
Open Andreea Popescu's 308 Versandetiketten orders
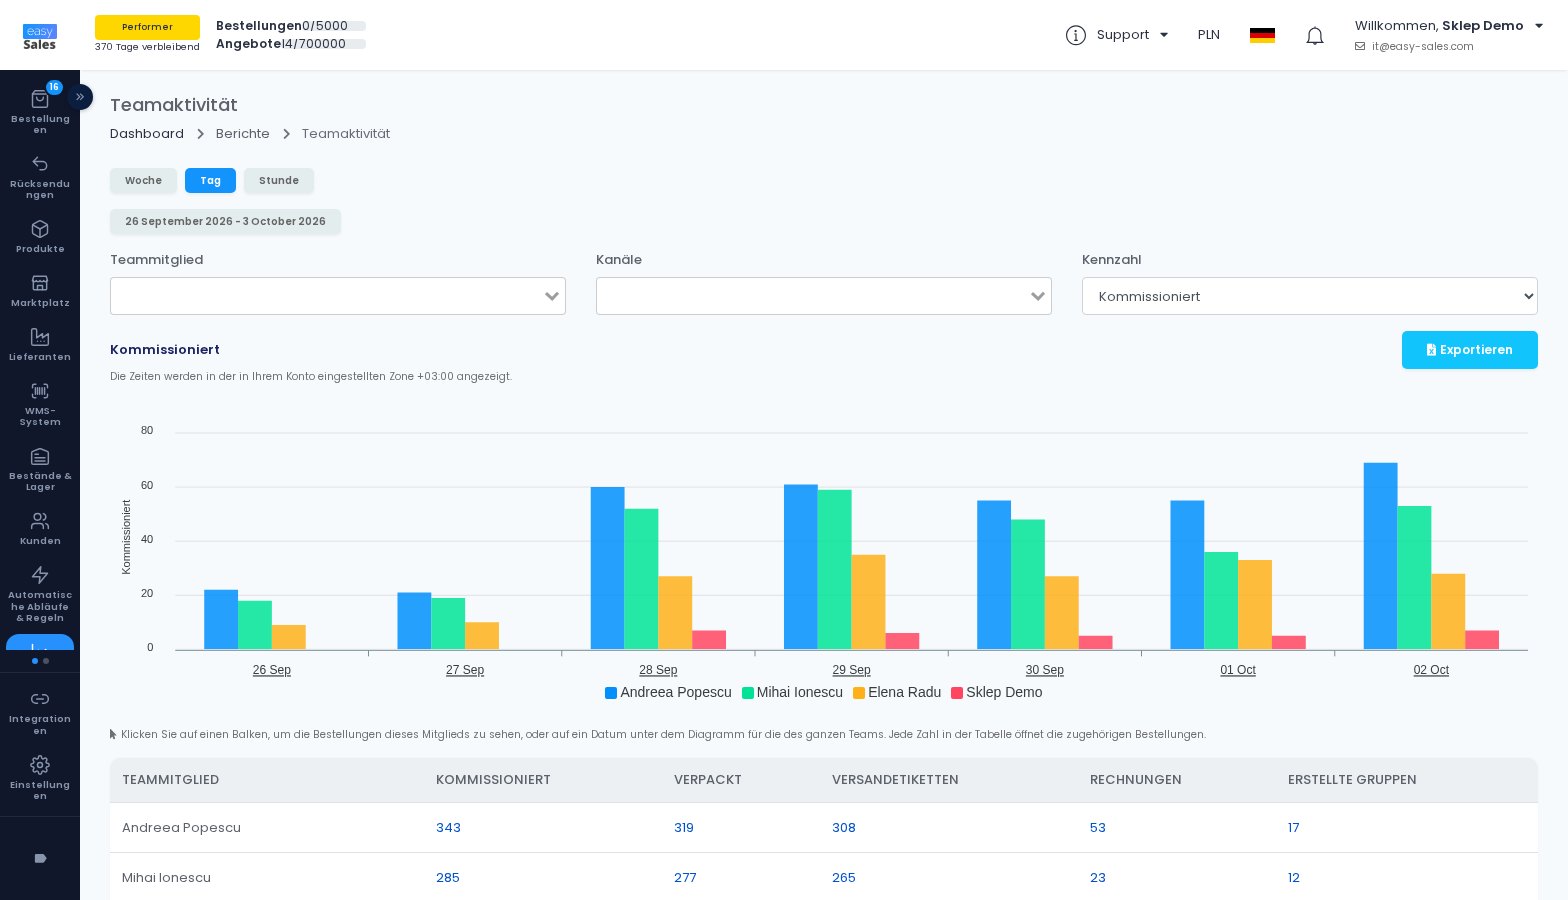point(844,828)
